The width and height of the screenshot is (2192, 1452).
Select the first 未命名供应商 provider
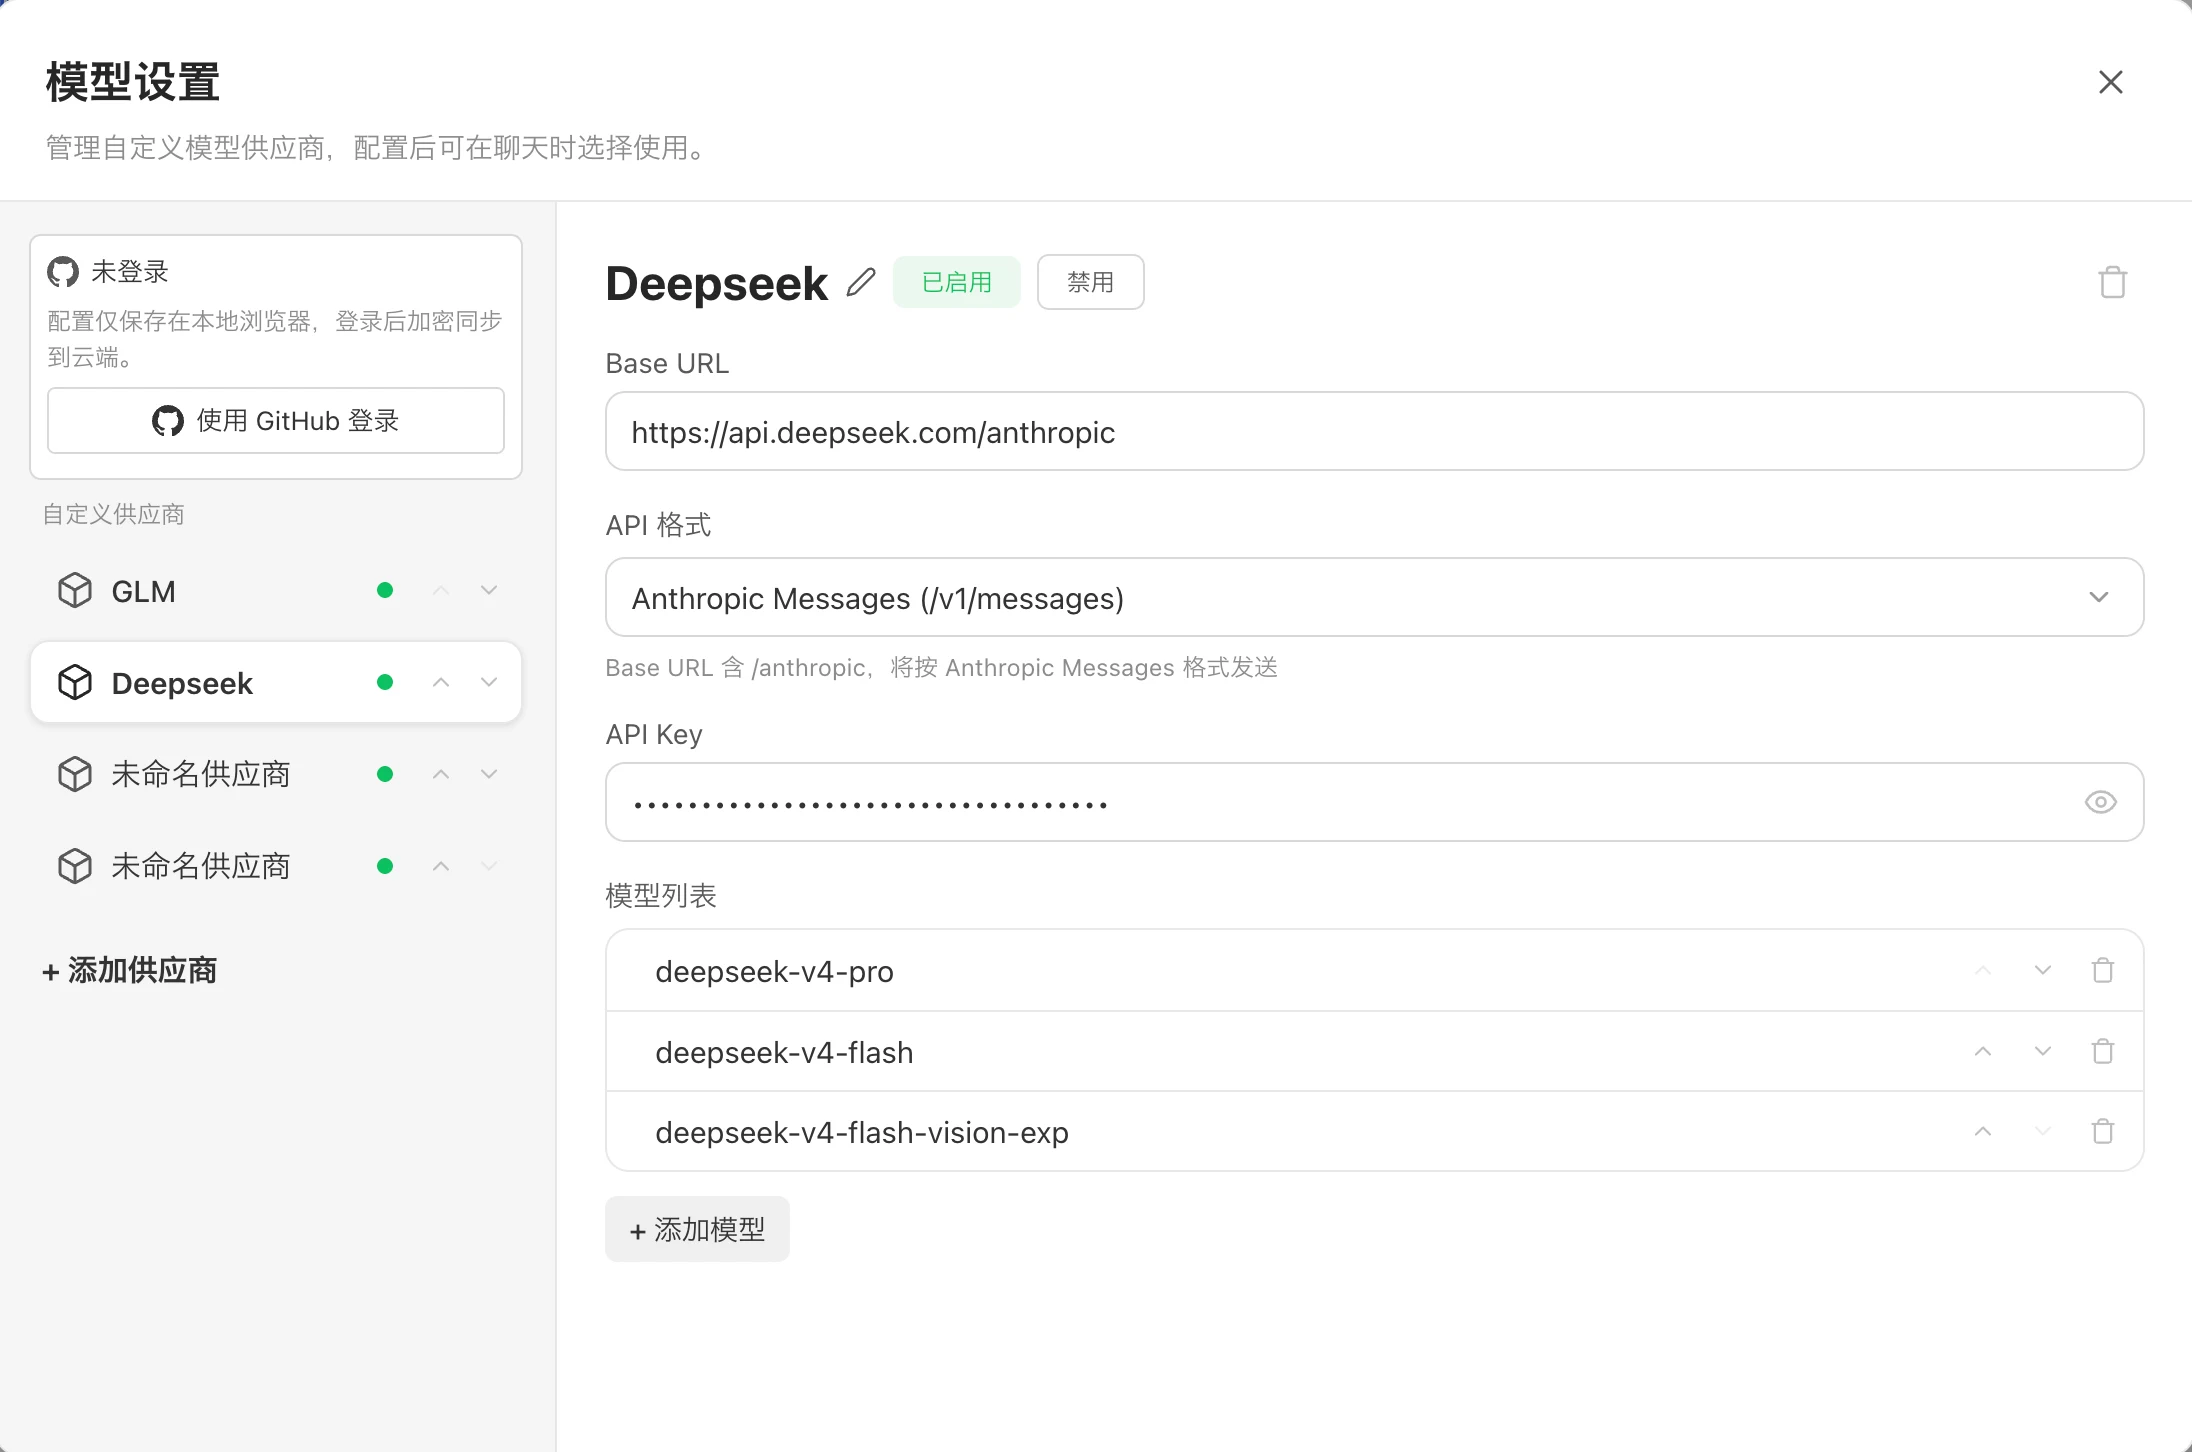coord(276,774)
